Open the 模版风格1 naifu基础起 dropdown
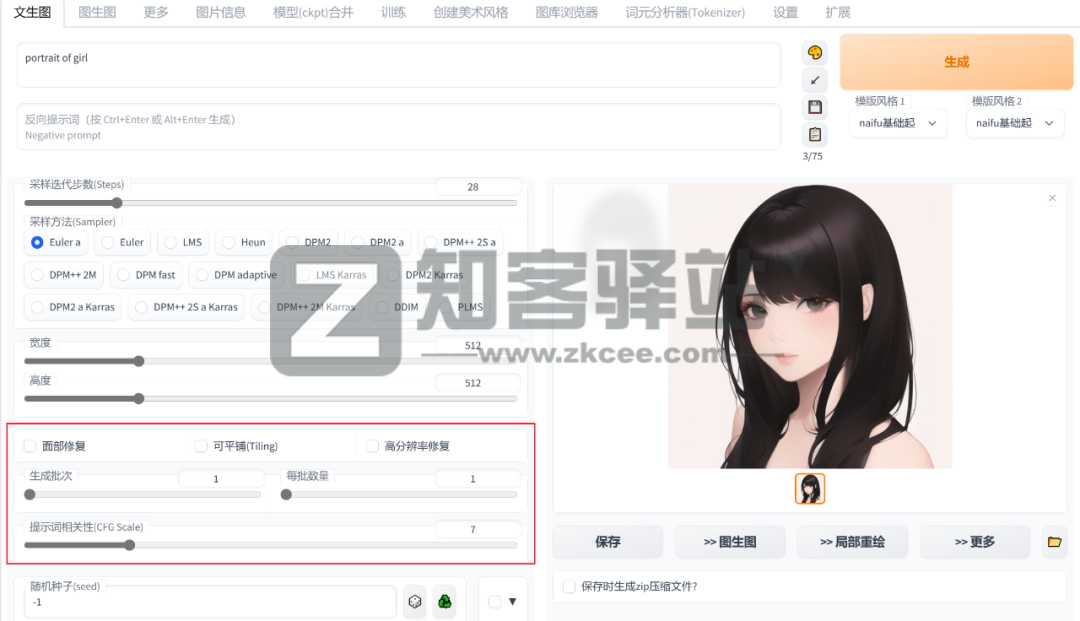1080x621 pixels. pyautogui.click(x=897, y=123)
